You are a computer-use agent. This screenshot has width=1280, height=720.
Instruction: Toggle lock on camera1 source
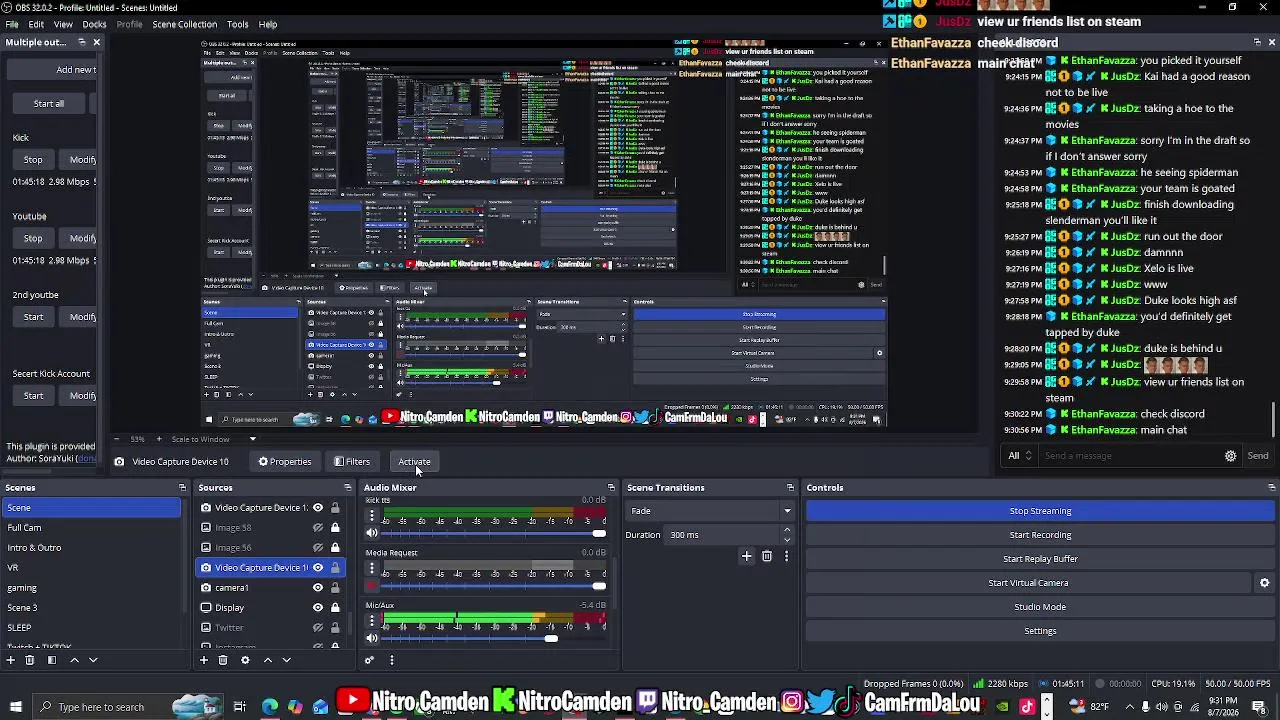point(335,588)
